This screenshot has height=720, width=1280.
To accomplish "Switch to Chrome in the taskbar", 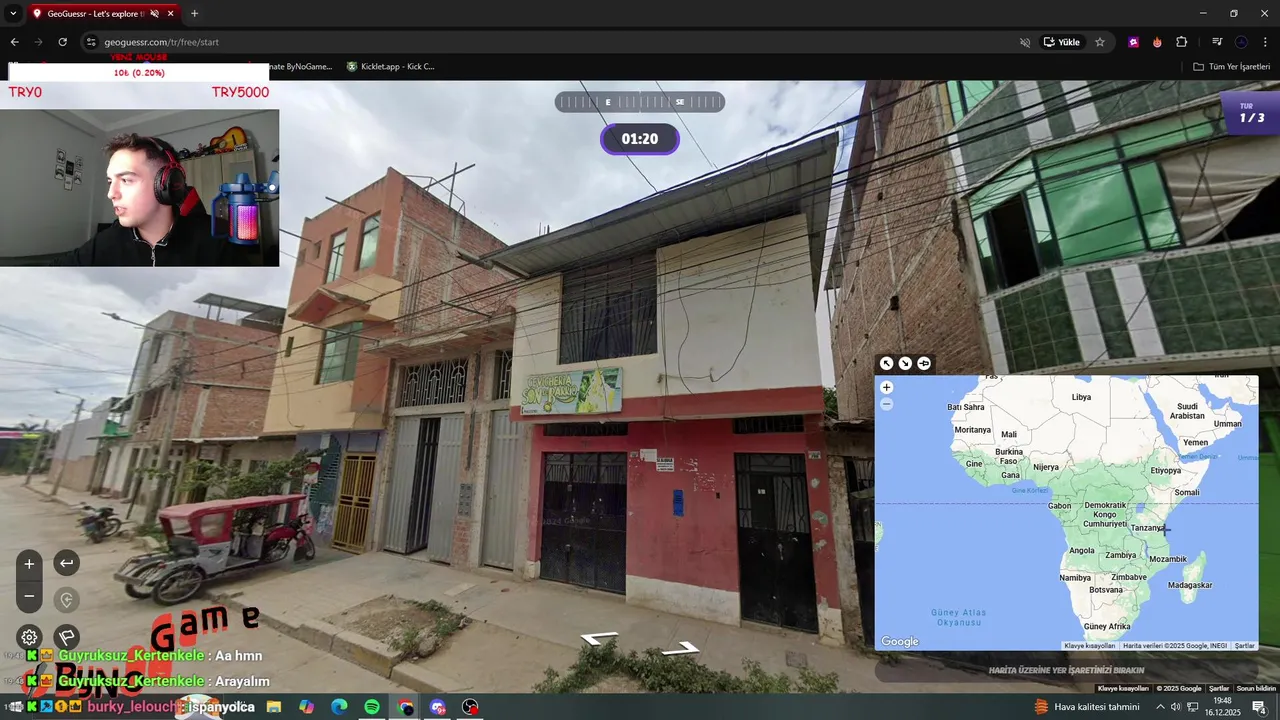I will click(x=405, y=707).
